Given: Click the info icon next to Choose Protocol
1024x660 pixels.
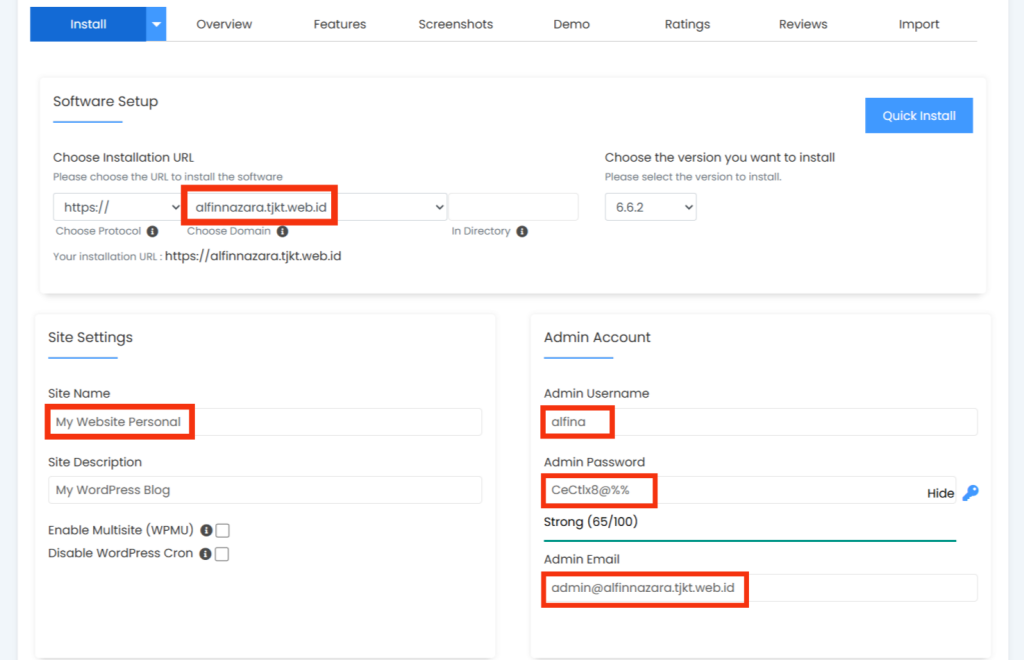Looking at the screenshot, I should click(x=153, y=231).
